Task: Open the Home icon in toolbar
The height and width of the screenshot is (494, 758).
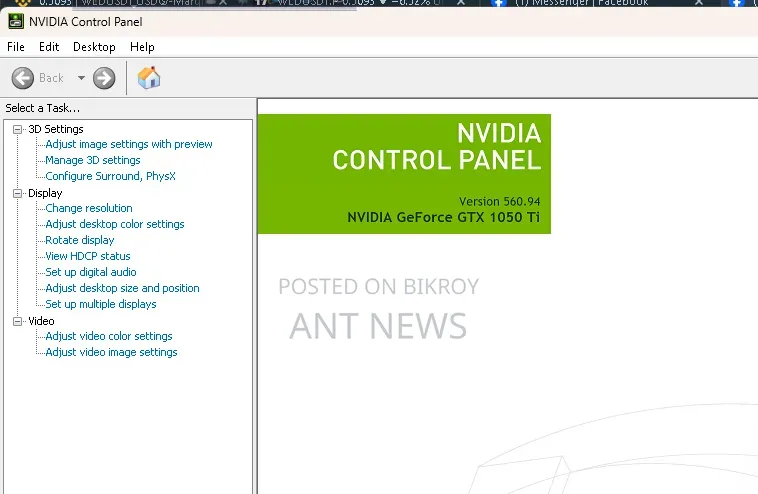Action: pos(149,77)
